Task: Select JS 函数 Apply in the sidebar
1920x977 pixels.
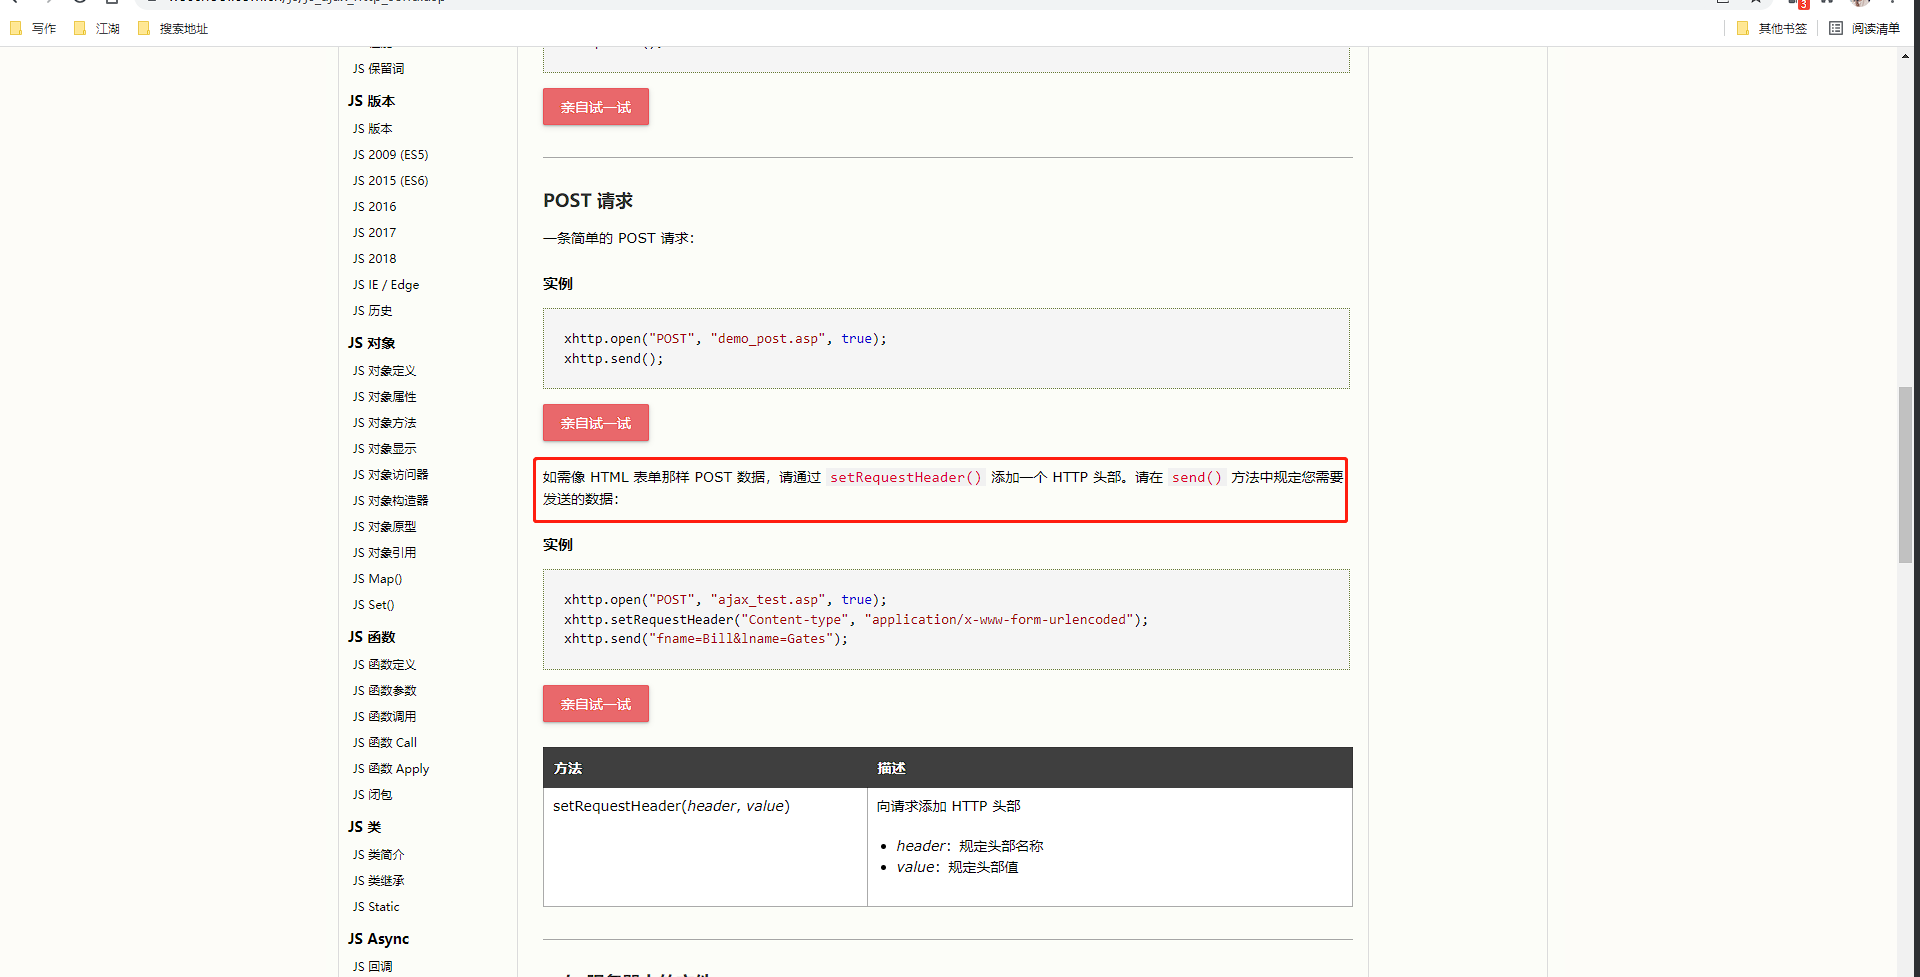Action: tap(391, 769)
